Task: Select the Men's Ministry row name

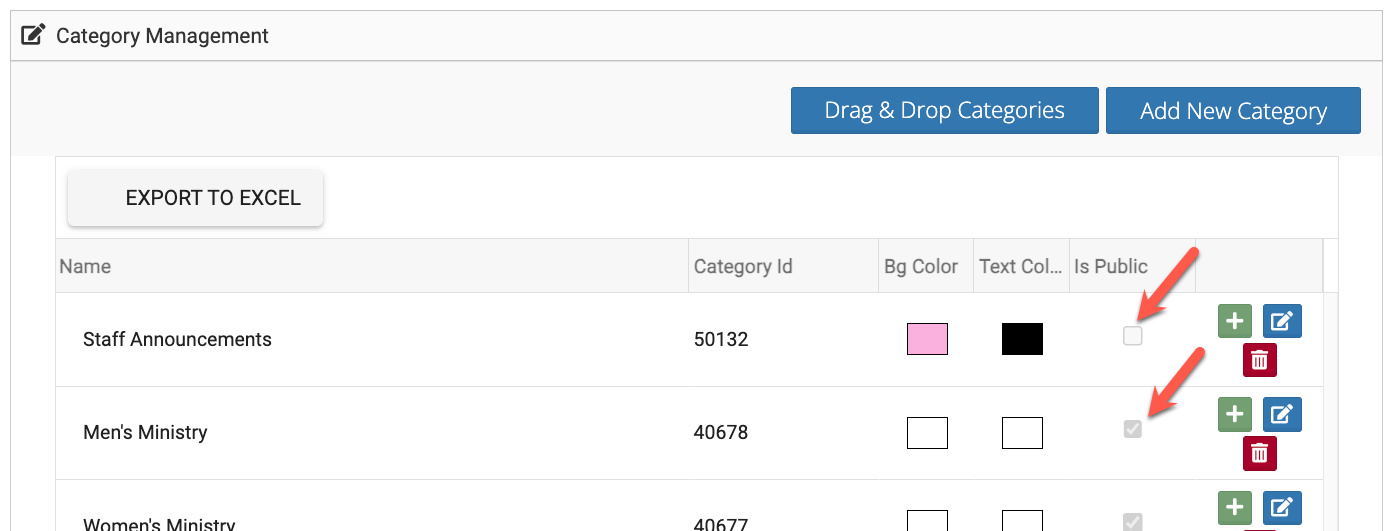Action: [145, 433]
